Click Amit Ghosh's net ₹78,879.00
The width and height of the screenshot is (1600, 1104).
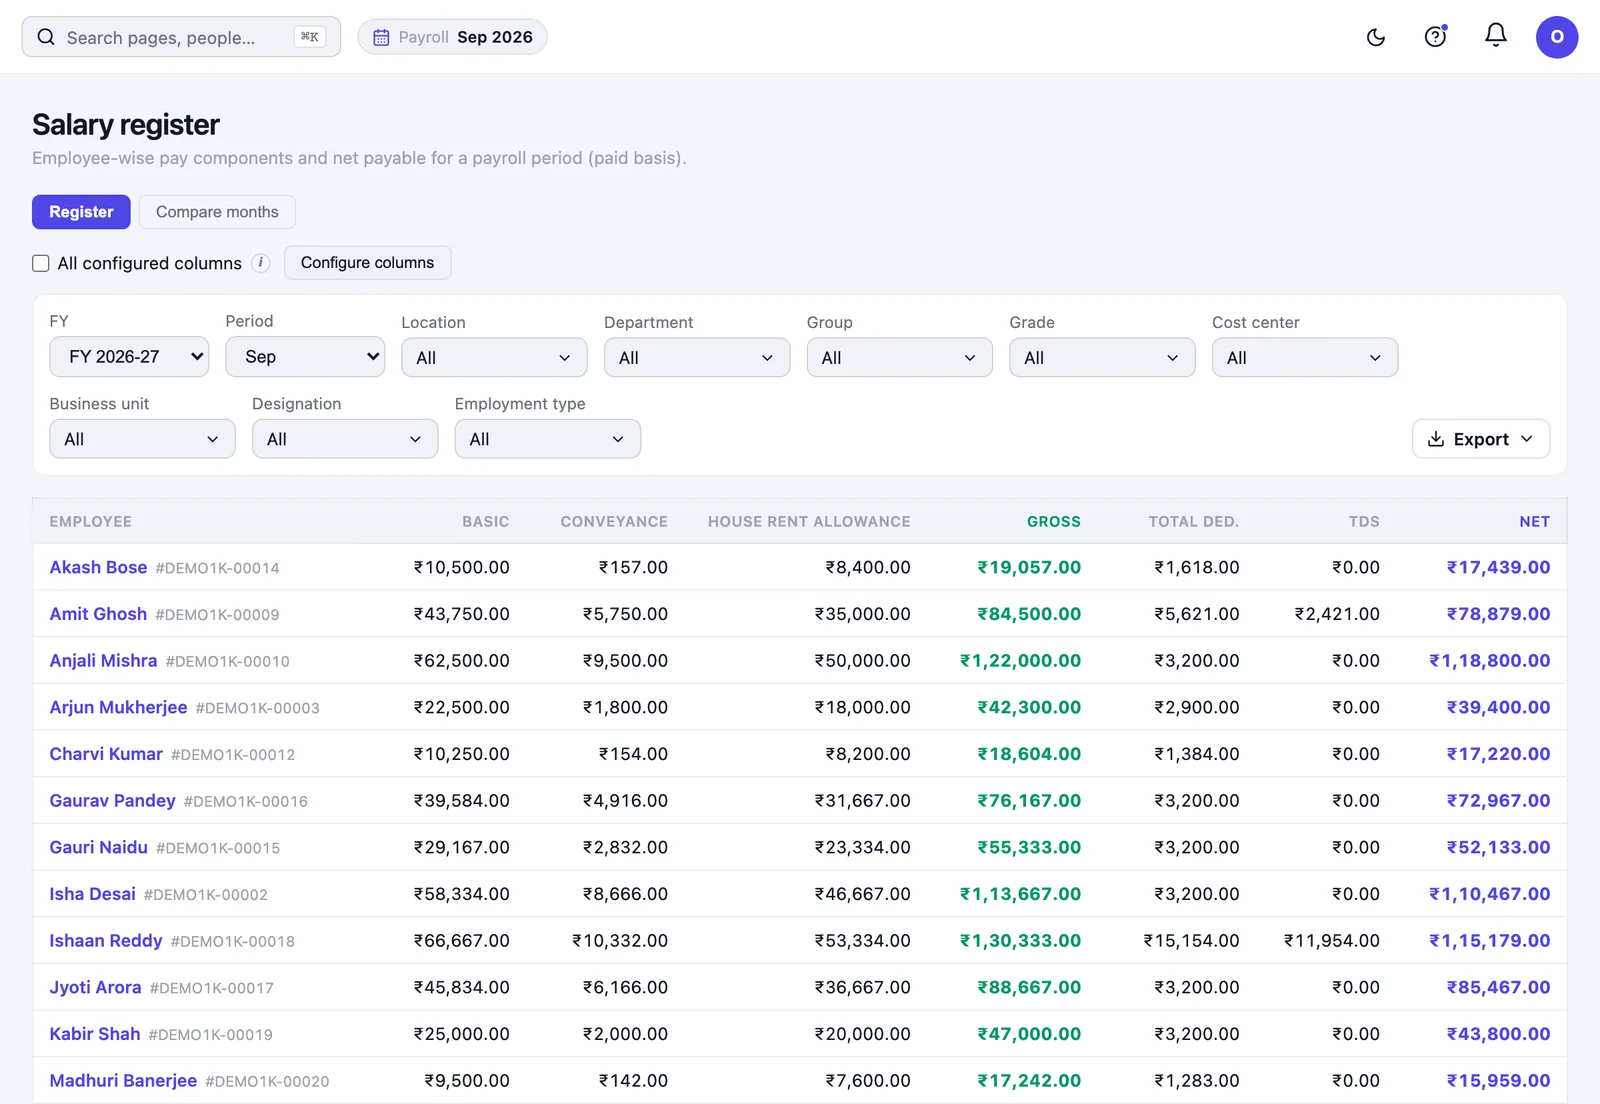tap(1498, 614)
